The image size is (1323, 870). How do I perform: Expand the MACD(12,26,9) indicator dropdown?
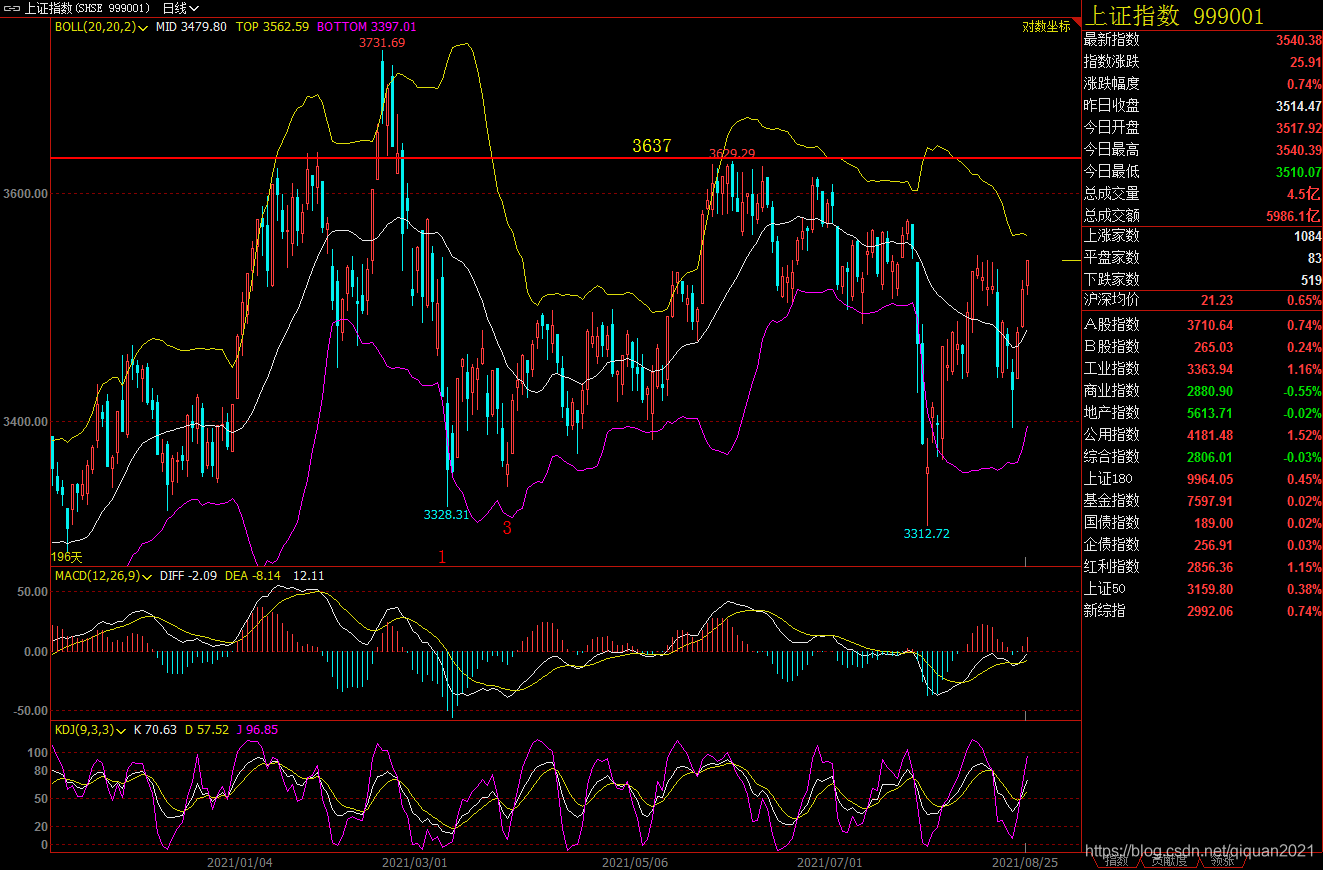(x=102, y=576)
